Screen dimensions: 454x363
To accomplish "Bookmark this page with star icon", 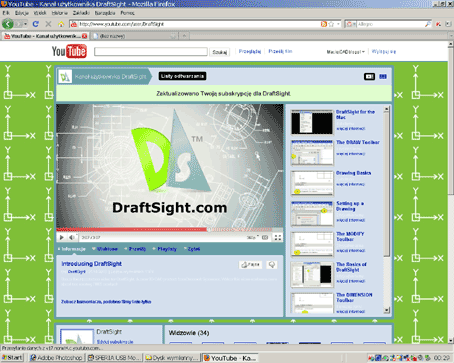I will coord(331,24).
